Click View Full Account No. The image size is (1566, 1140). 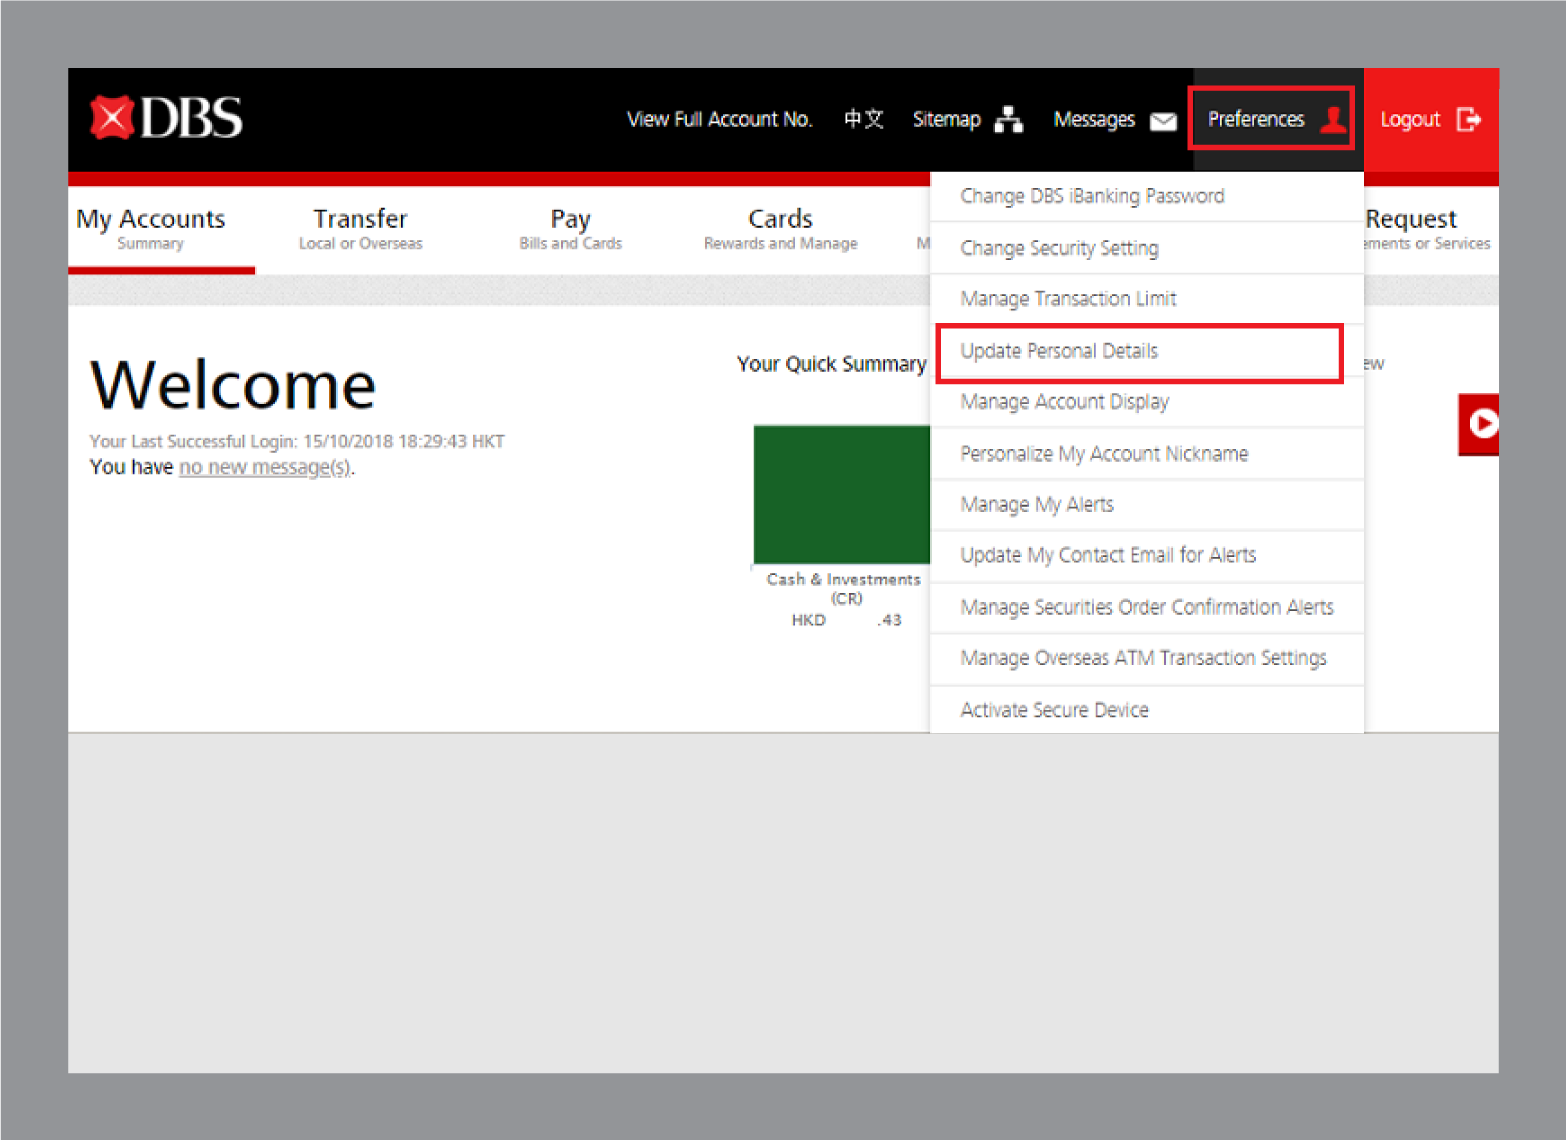point(719,119)
